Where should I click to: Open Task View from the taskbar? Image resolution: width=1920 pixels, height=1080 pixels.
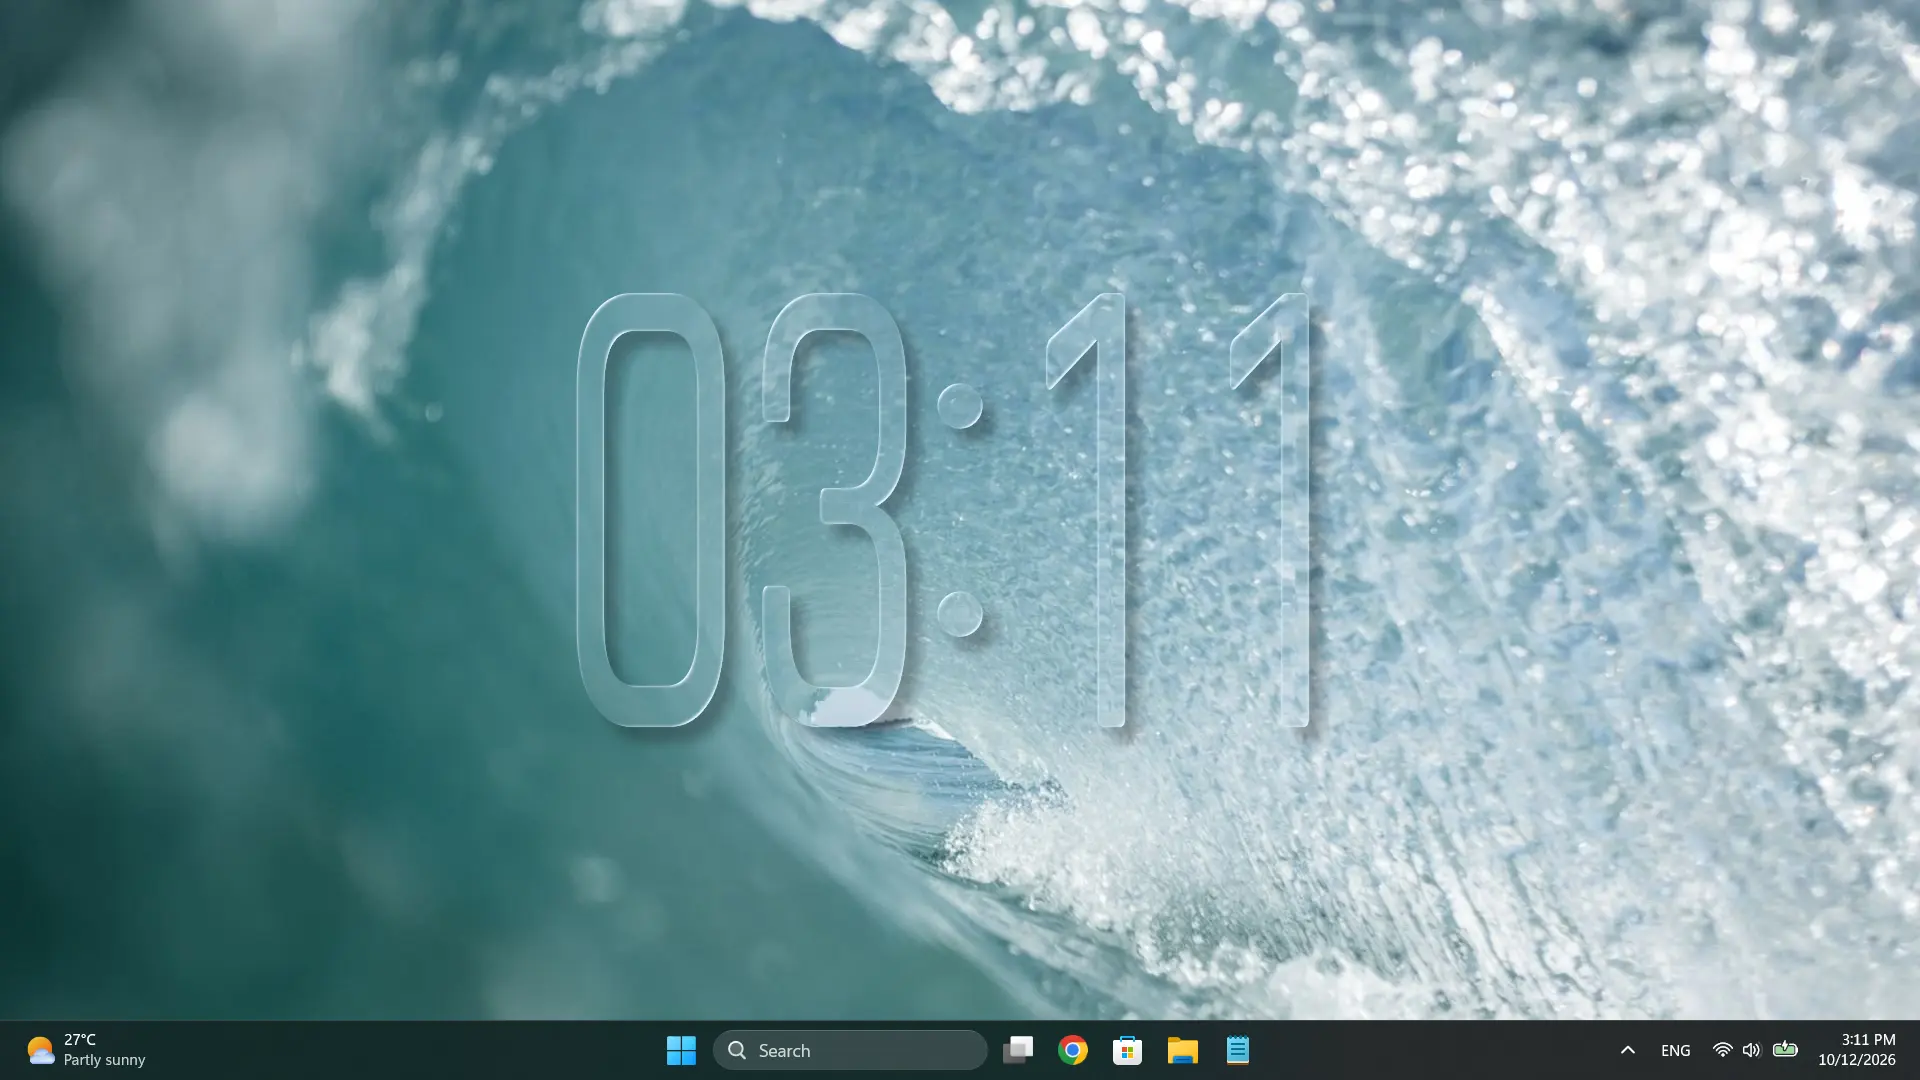(1018, 1050)
